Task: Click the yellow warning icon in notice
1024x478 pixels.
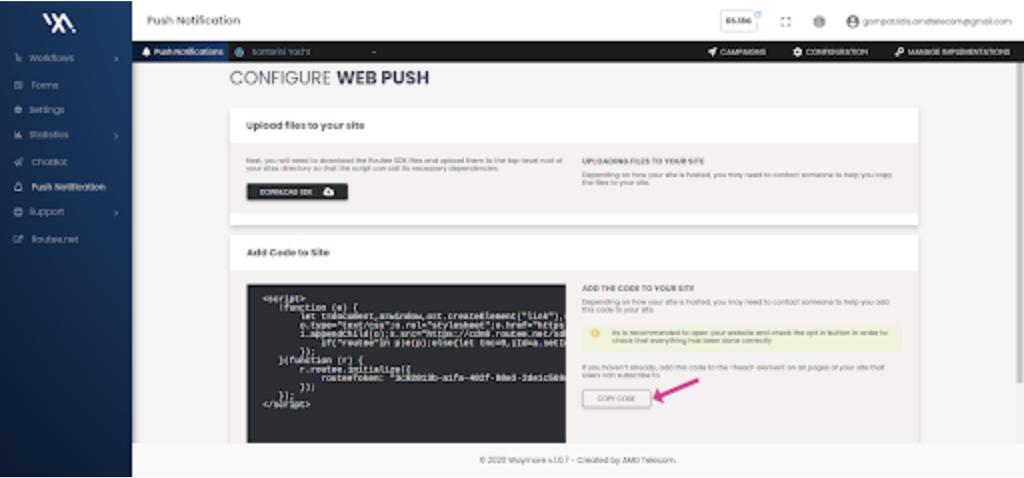Action: 595,333
